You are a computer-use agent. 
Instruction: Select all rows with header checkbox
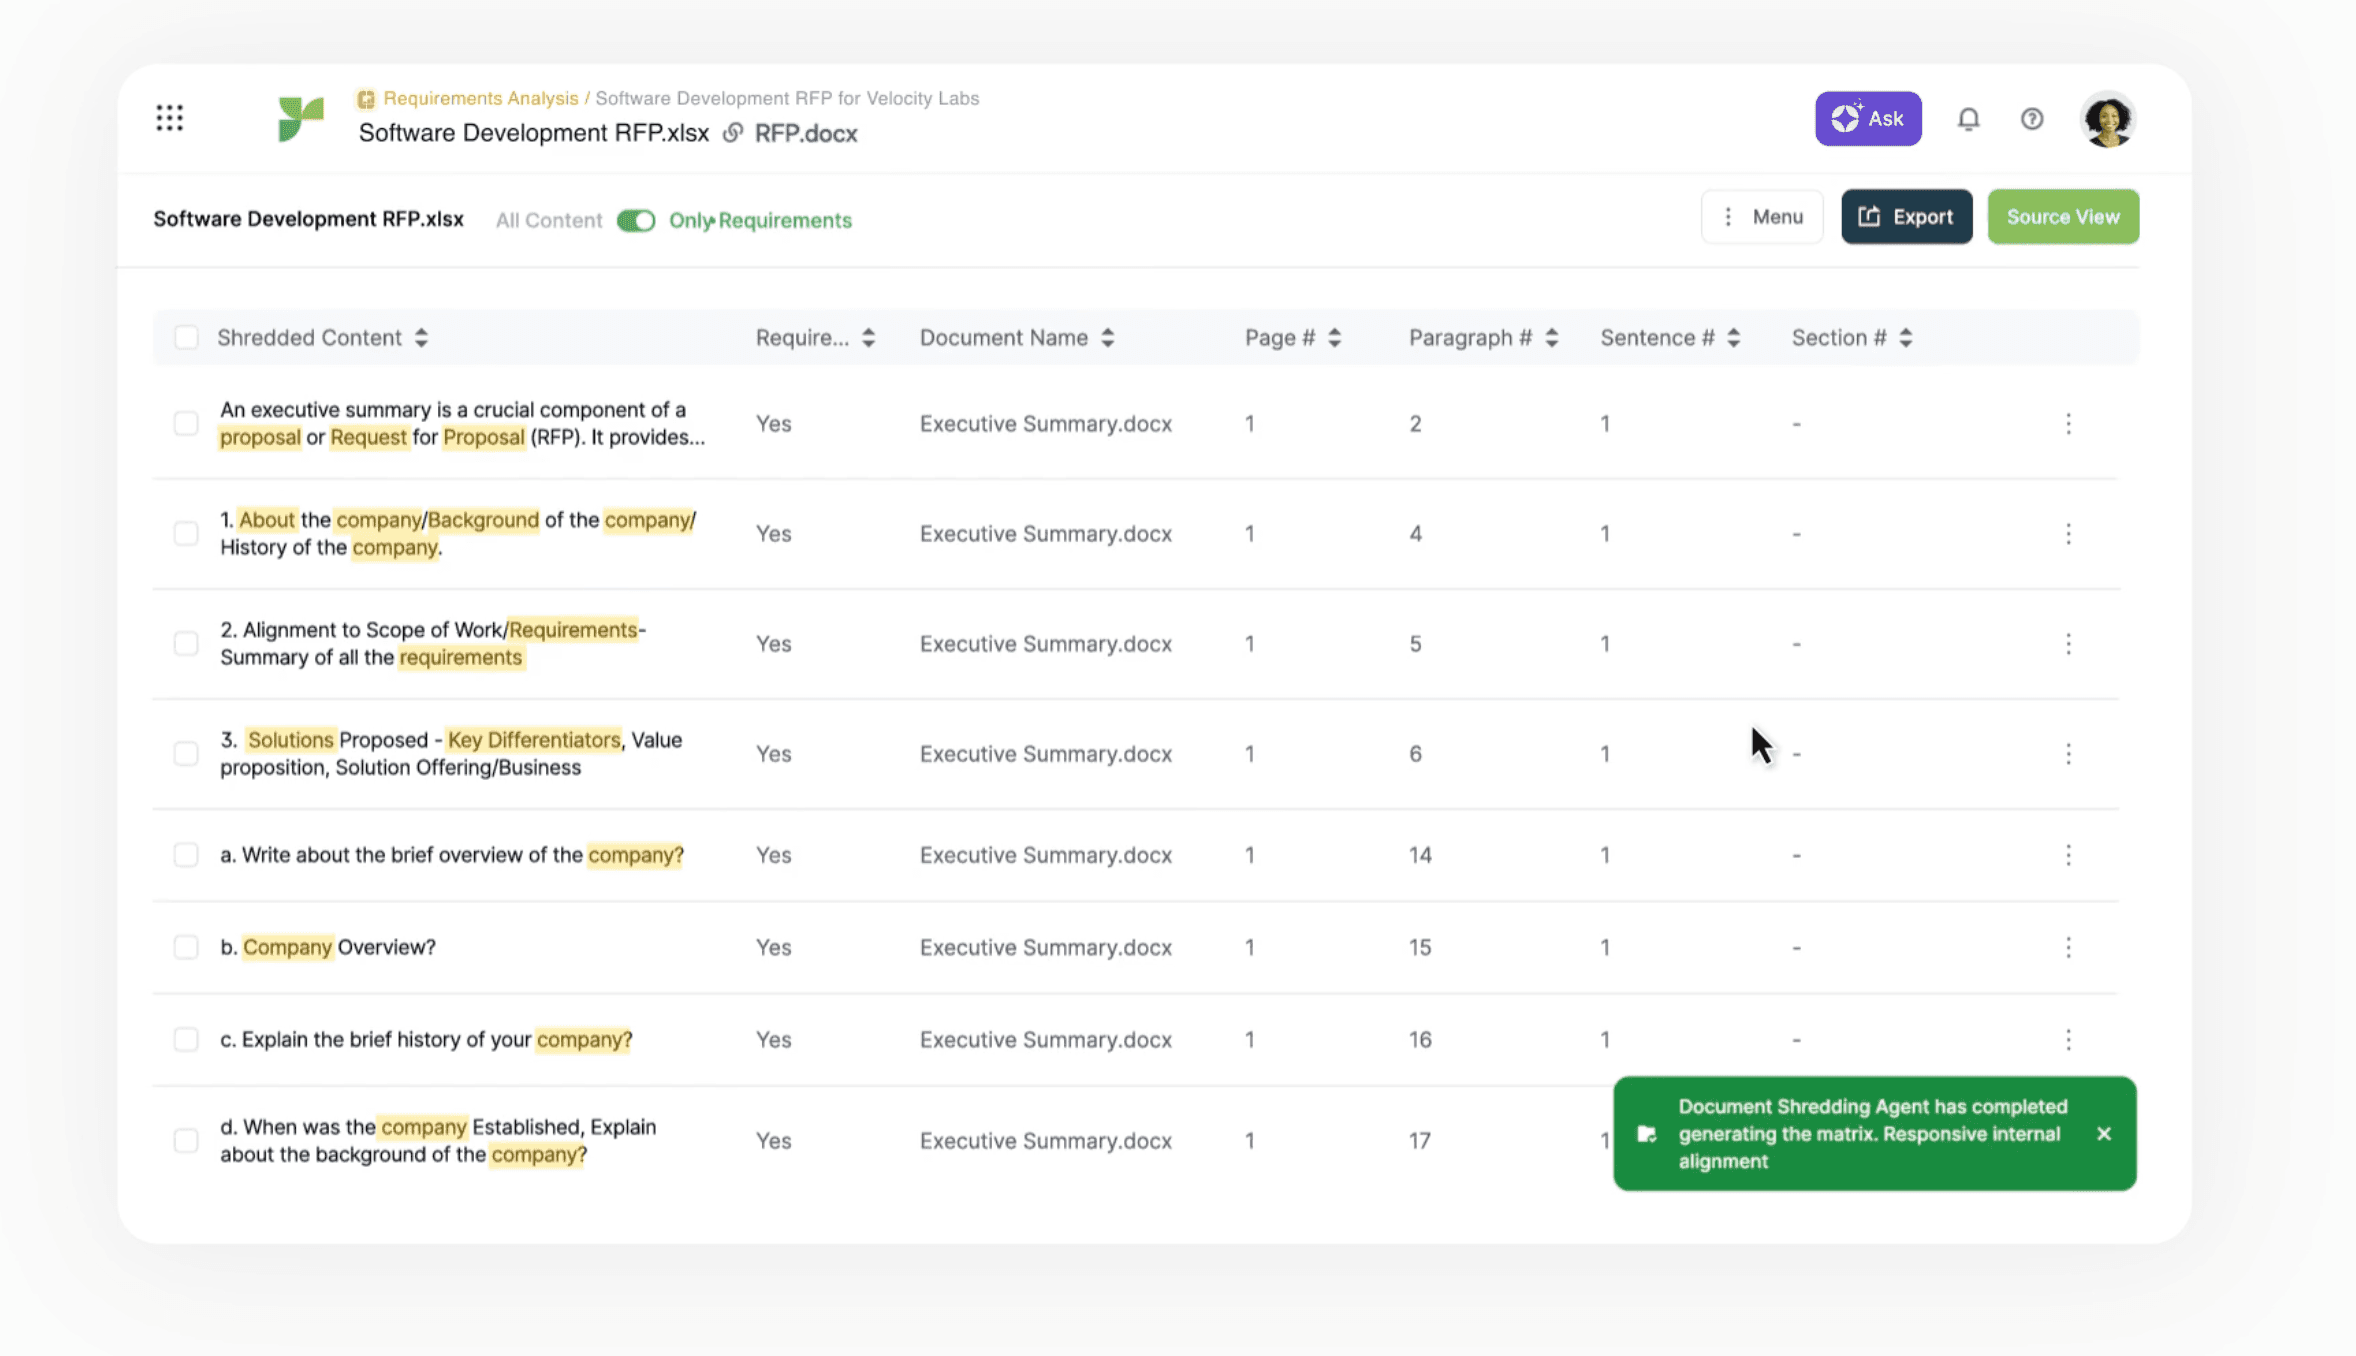[186, 338]
